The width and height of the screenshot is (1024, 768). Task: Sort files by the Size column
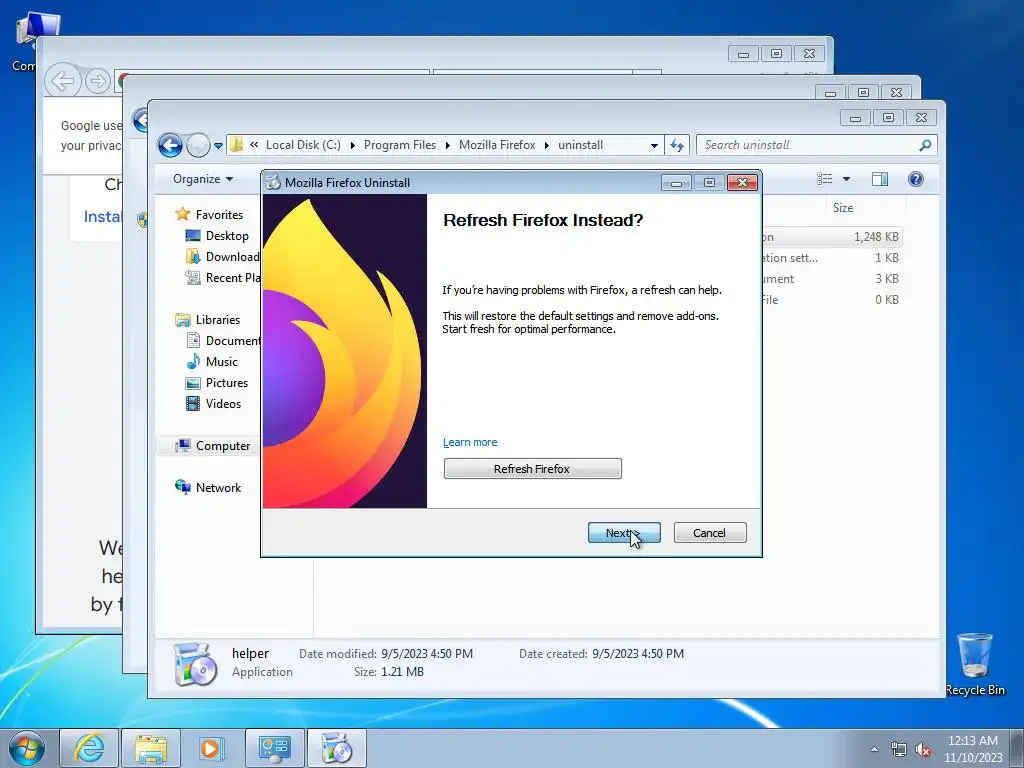[842, 208]
